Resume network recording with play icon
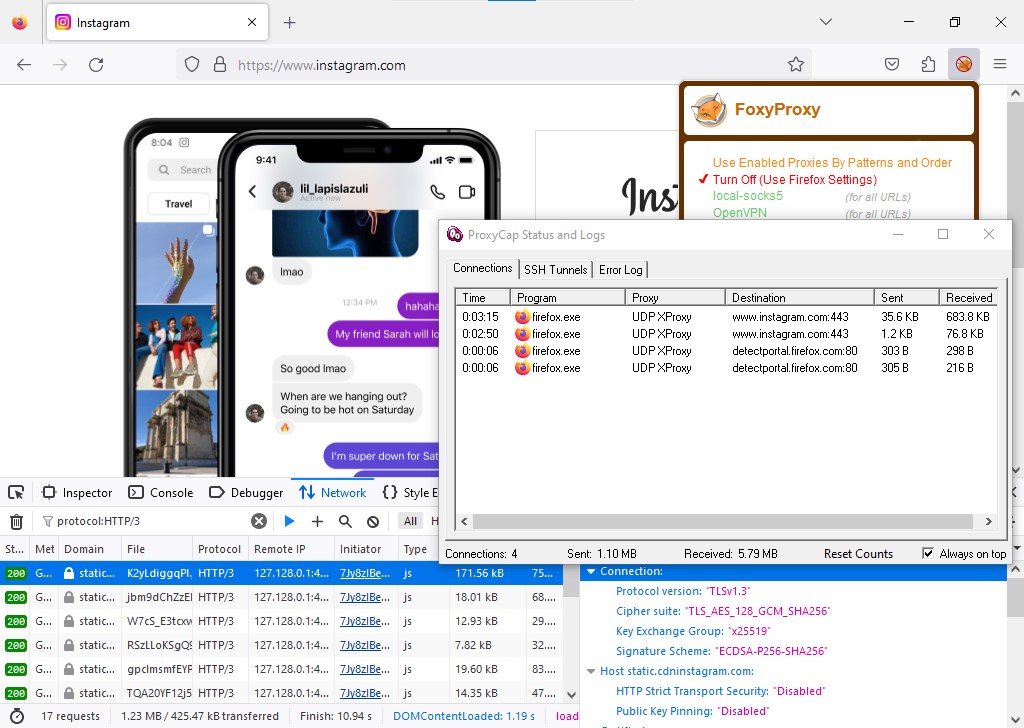 click(x=289, y=521)
